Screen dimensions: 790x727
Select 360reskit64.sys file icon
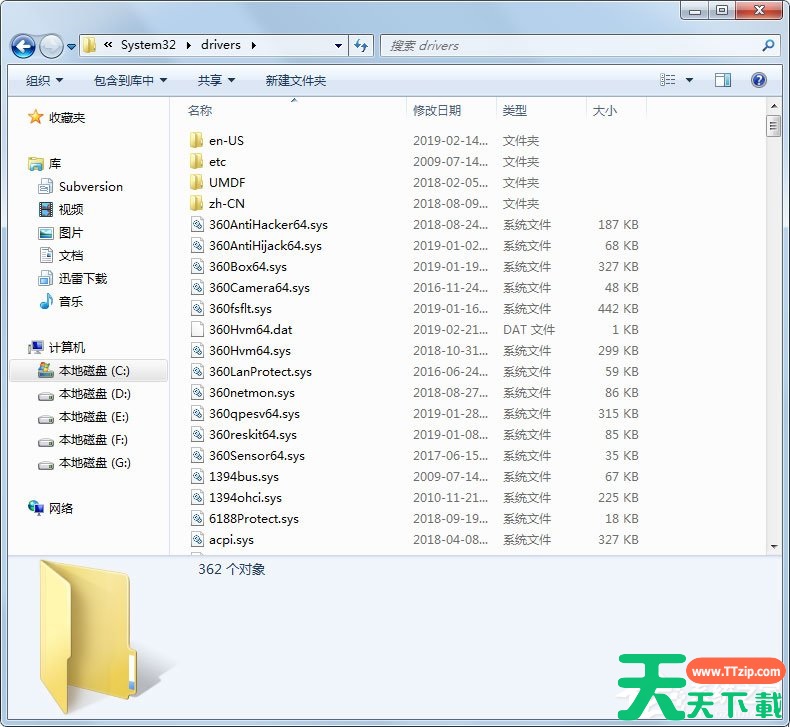197,434
